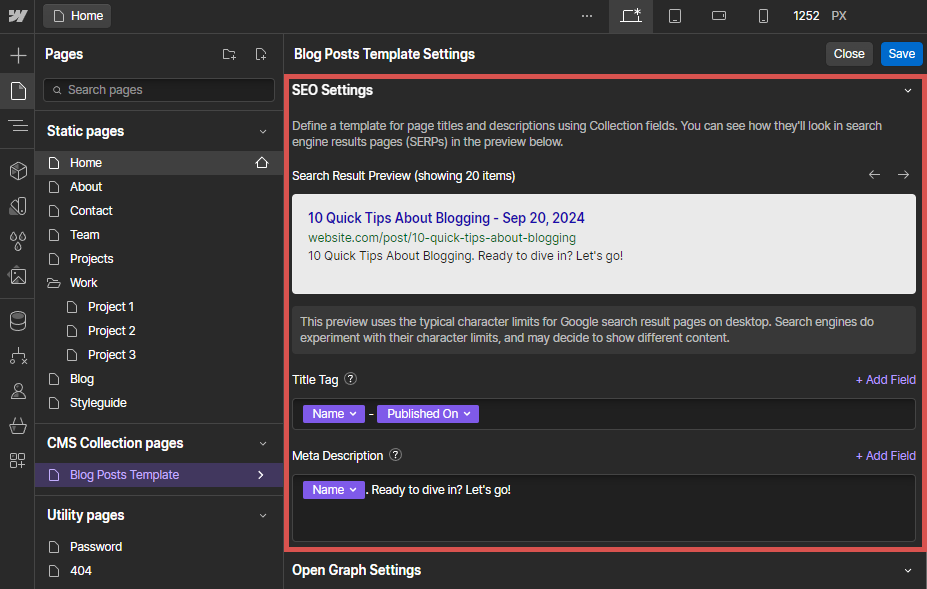Collapse the CMS Collection pages section
Screen dimensions: 927x589
click(x=263, y=444)
